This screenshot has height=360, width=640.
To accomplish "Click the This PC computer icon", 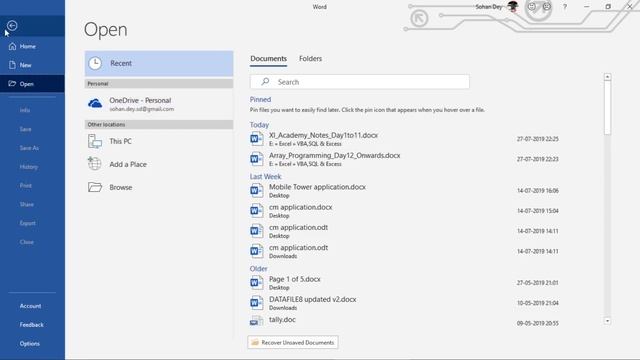I will (95, 141).
